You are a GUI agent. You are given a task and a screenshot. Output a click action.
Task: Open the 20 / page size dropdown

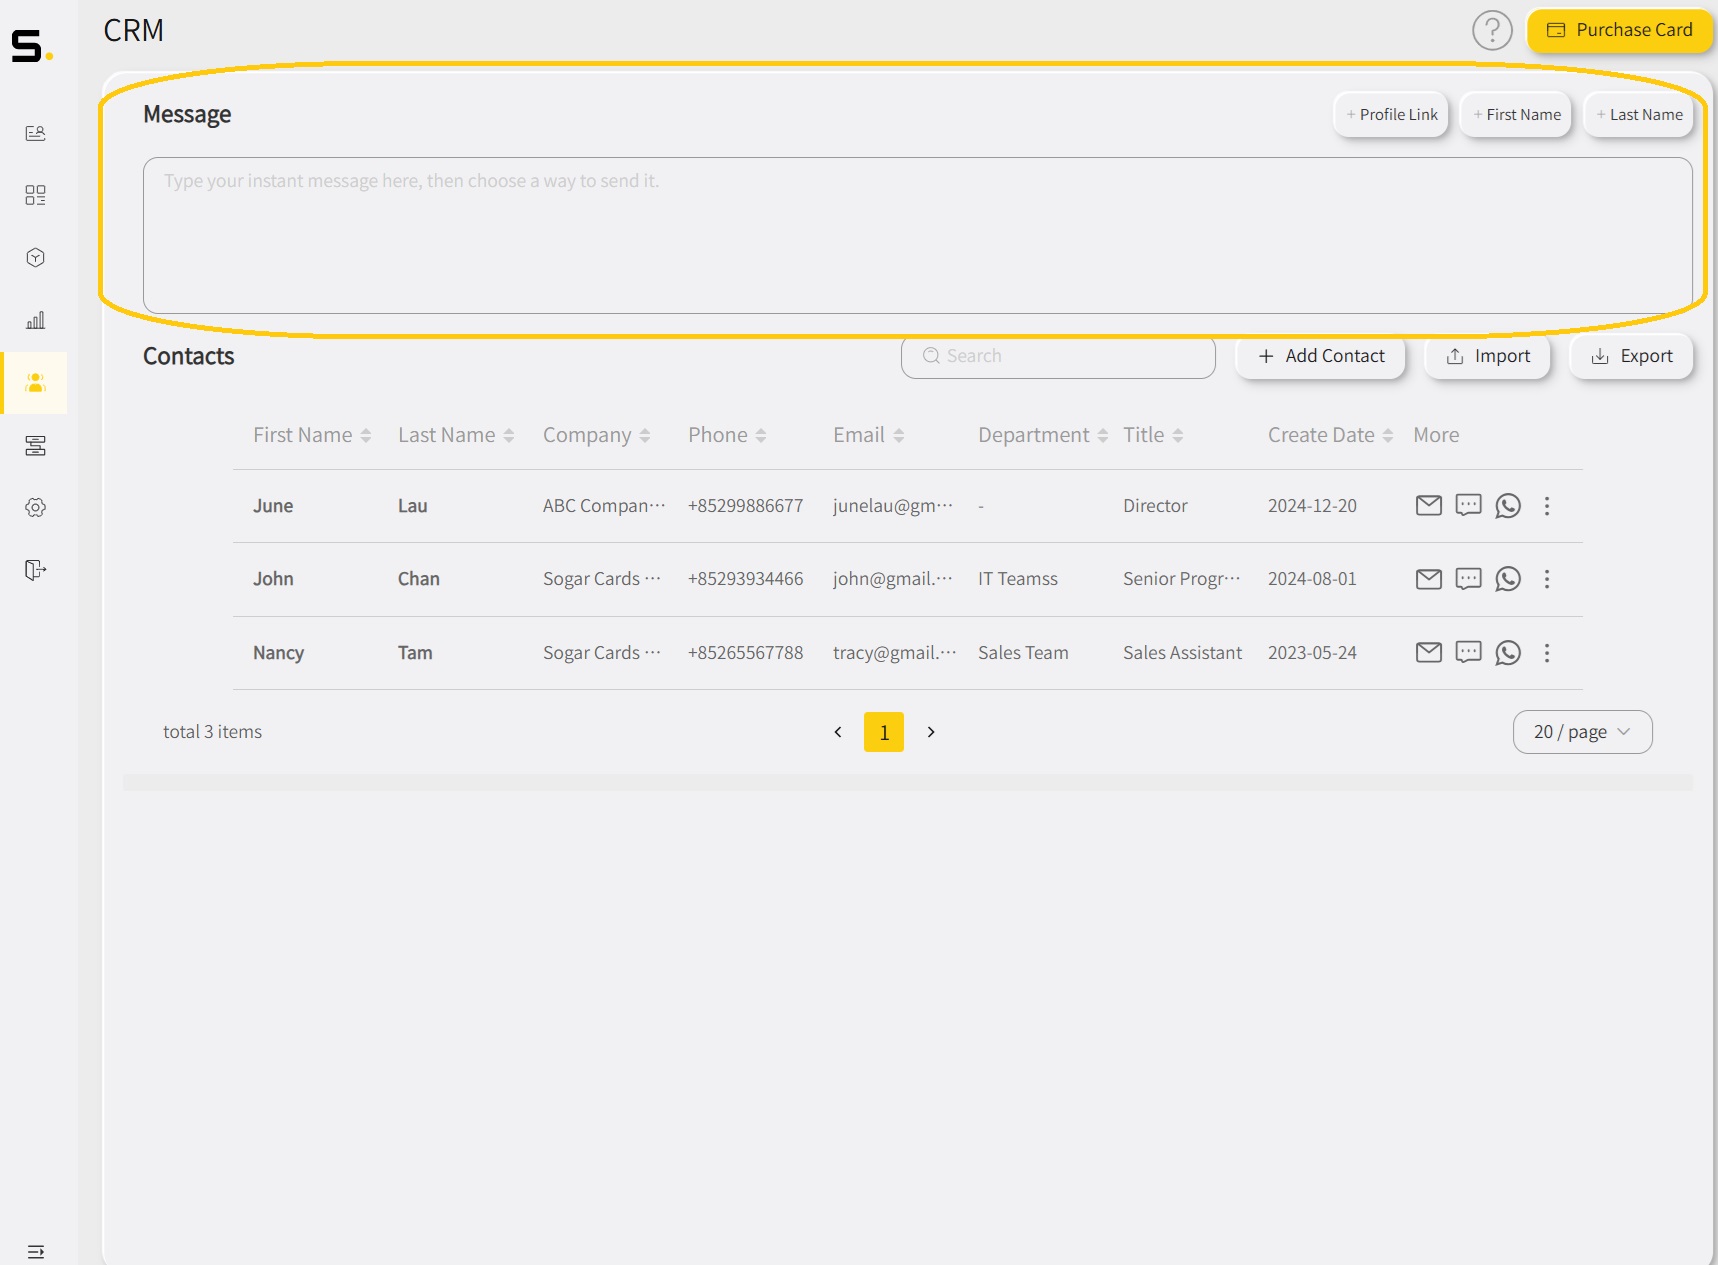(x=1582, y=732)
